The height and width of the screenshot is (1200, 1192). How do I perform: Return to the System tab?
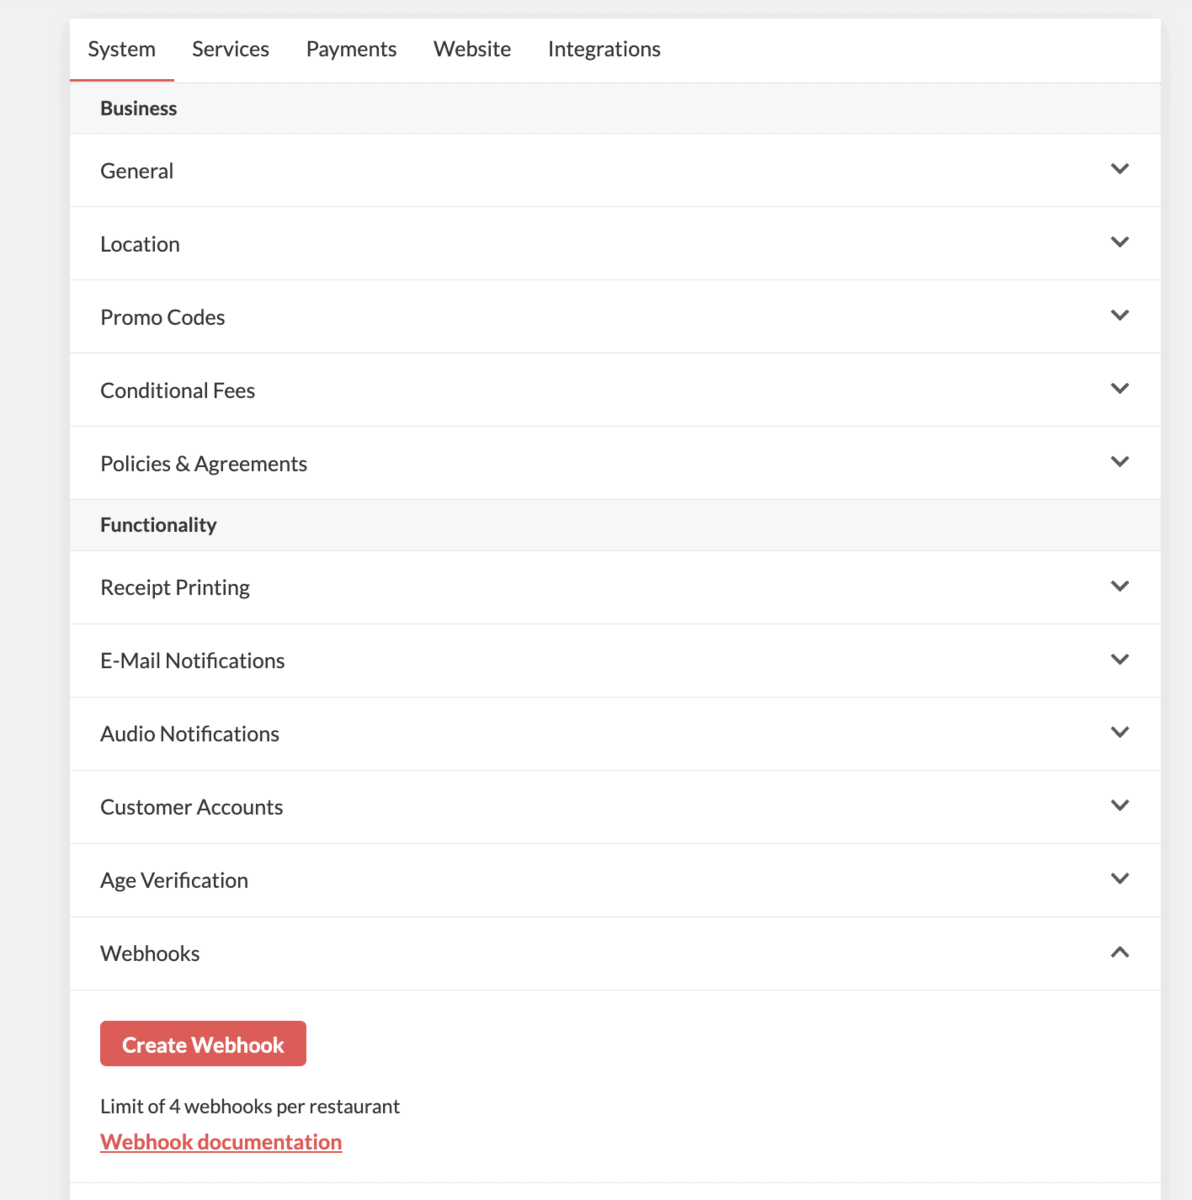click(x=122, y=49)
